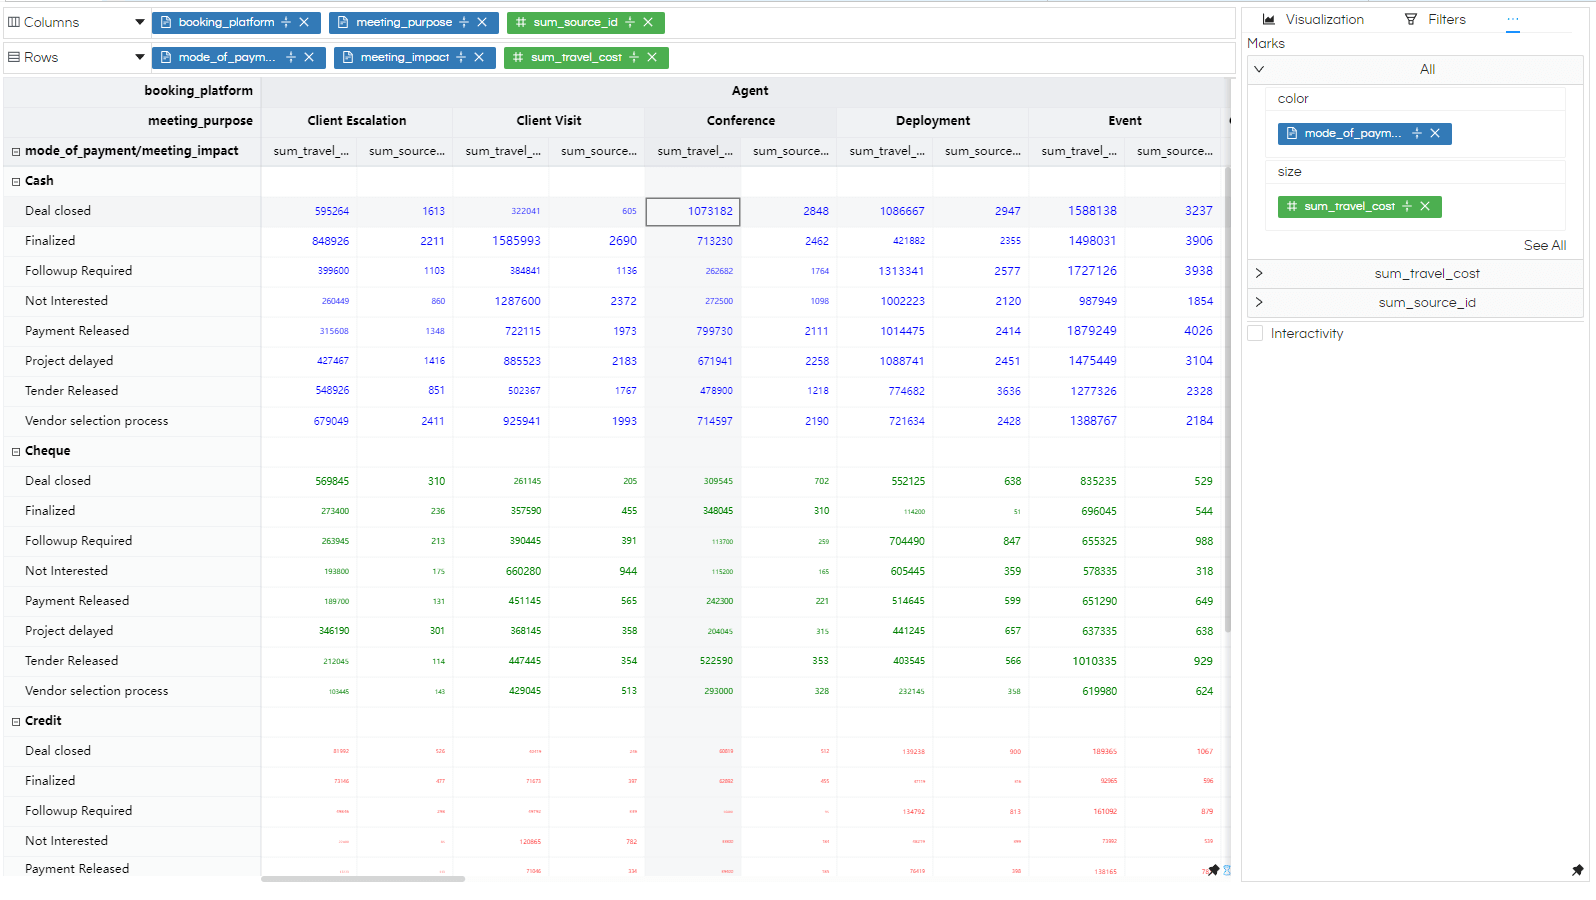Remove sum_travel_cost pill from Rows

(x=652, y=57)
